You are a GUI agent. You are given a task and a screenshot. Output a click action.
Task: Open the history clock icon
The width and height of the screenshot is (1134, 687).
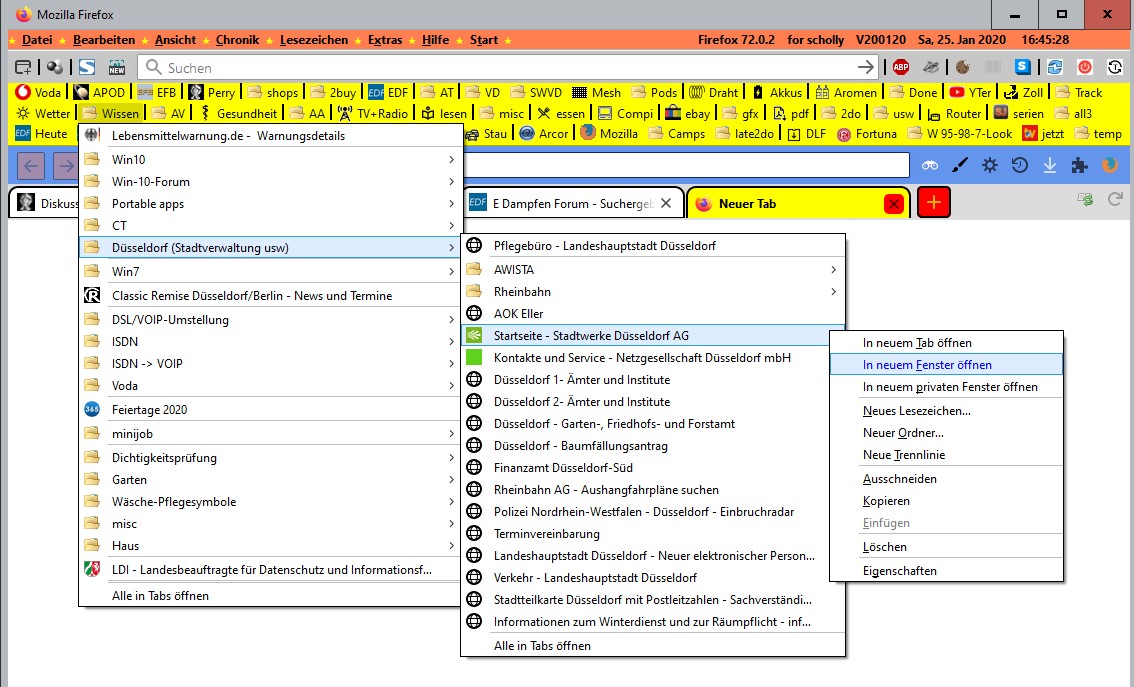1020,165
